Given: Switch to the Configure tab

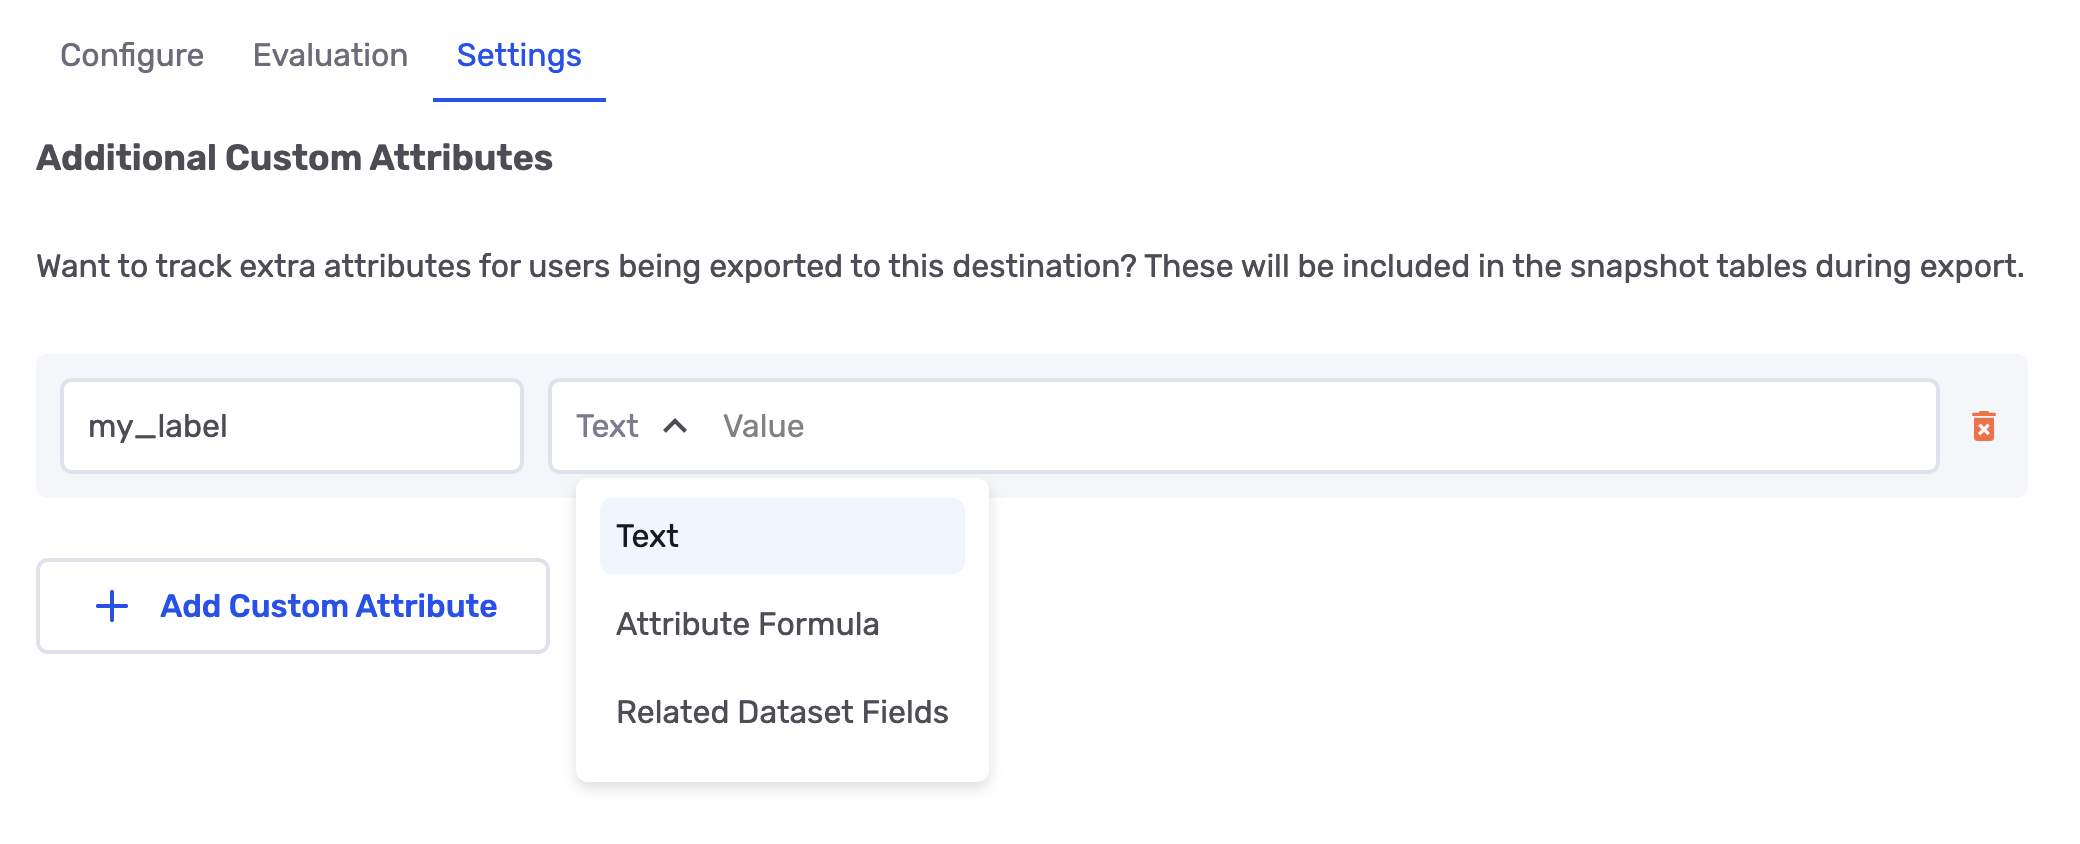Looking at the screenshot, I should [x=132, y=55].
